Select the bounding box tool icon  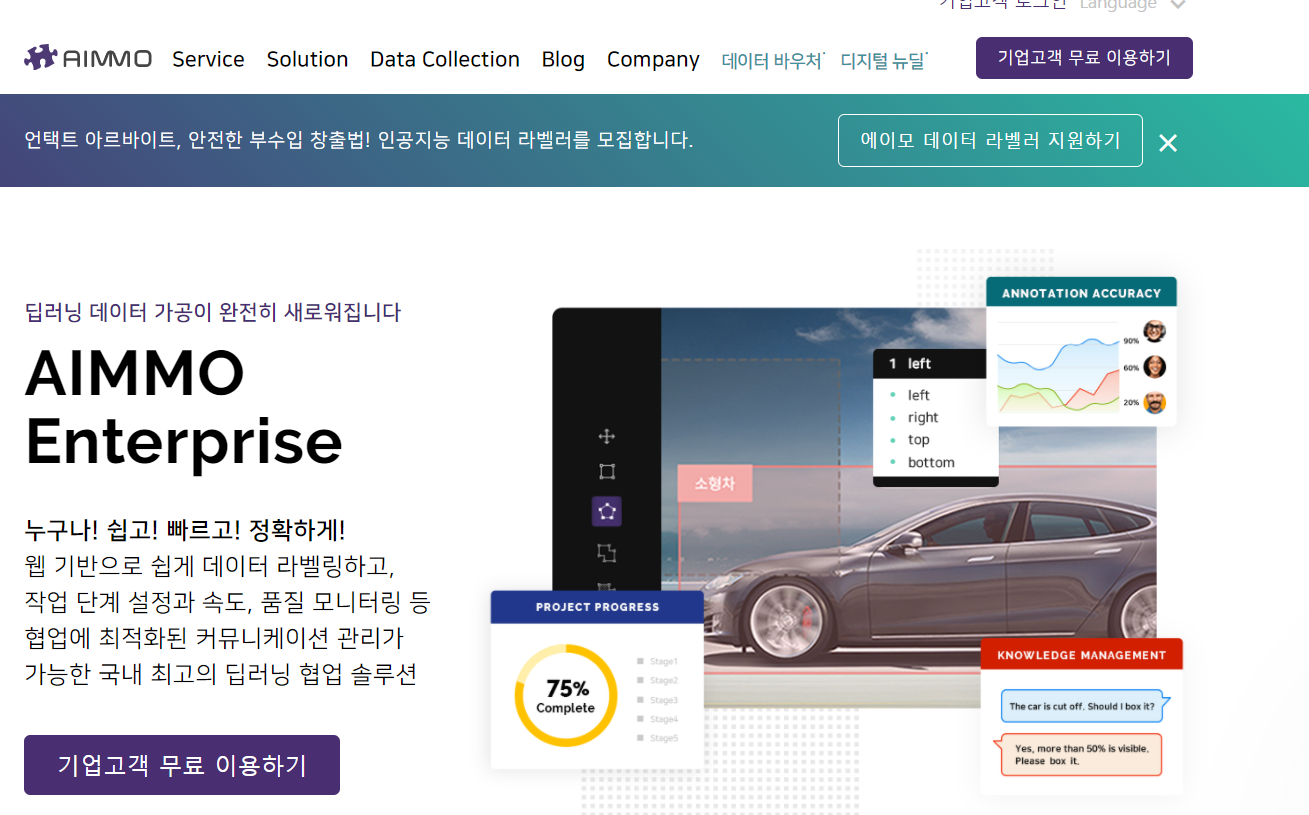click(606, 472)
